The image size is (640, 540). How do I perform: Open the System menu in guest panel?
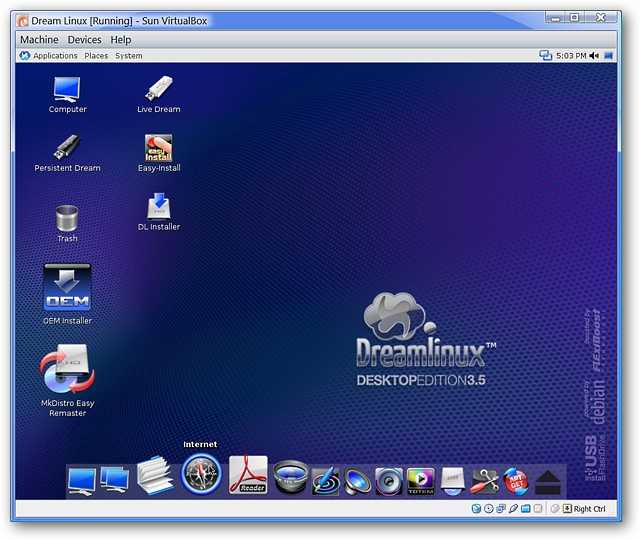coord(129,56)
